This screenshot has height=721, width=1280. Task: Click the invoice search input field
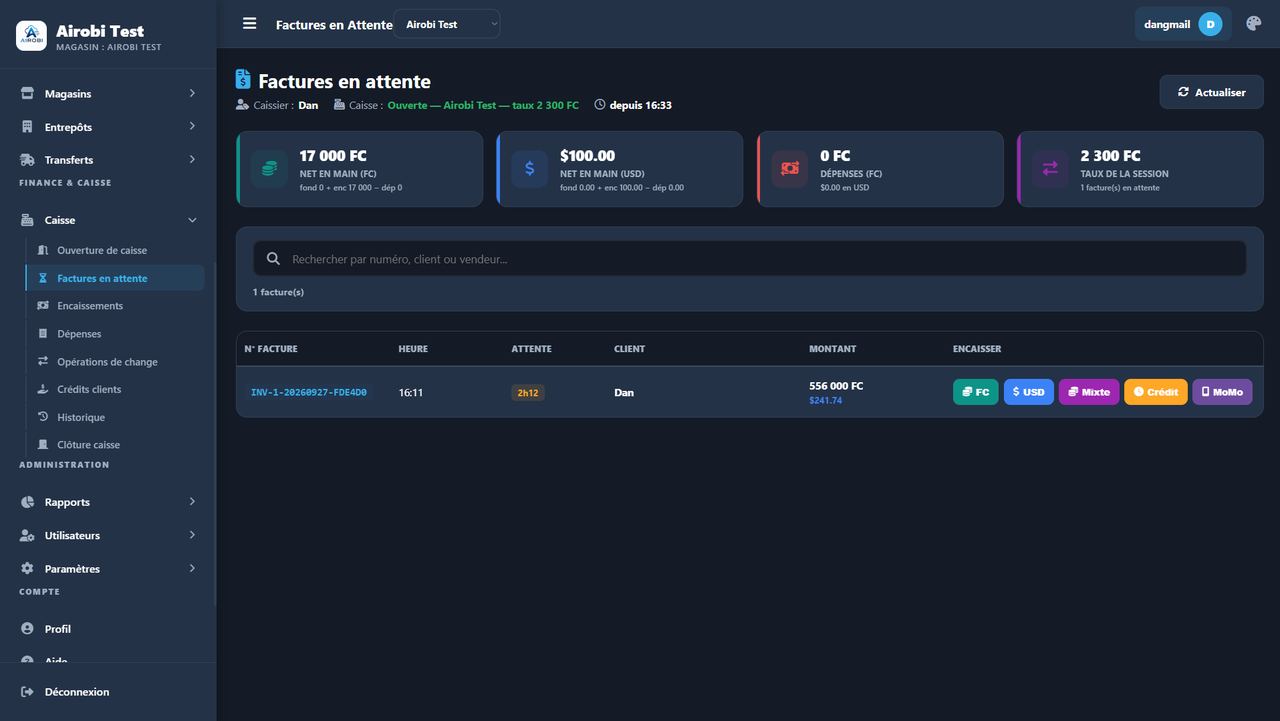750,259
